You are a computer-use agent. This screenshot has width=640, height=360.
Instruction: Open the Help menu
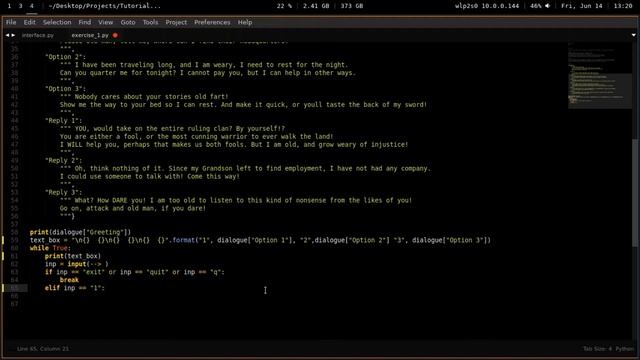coord(244,22)
